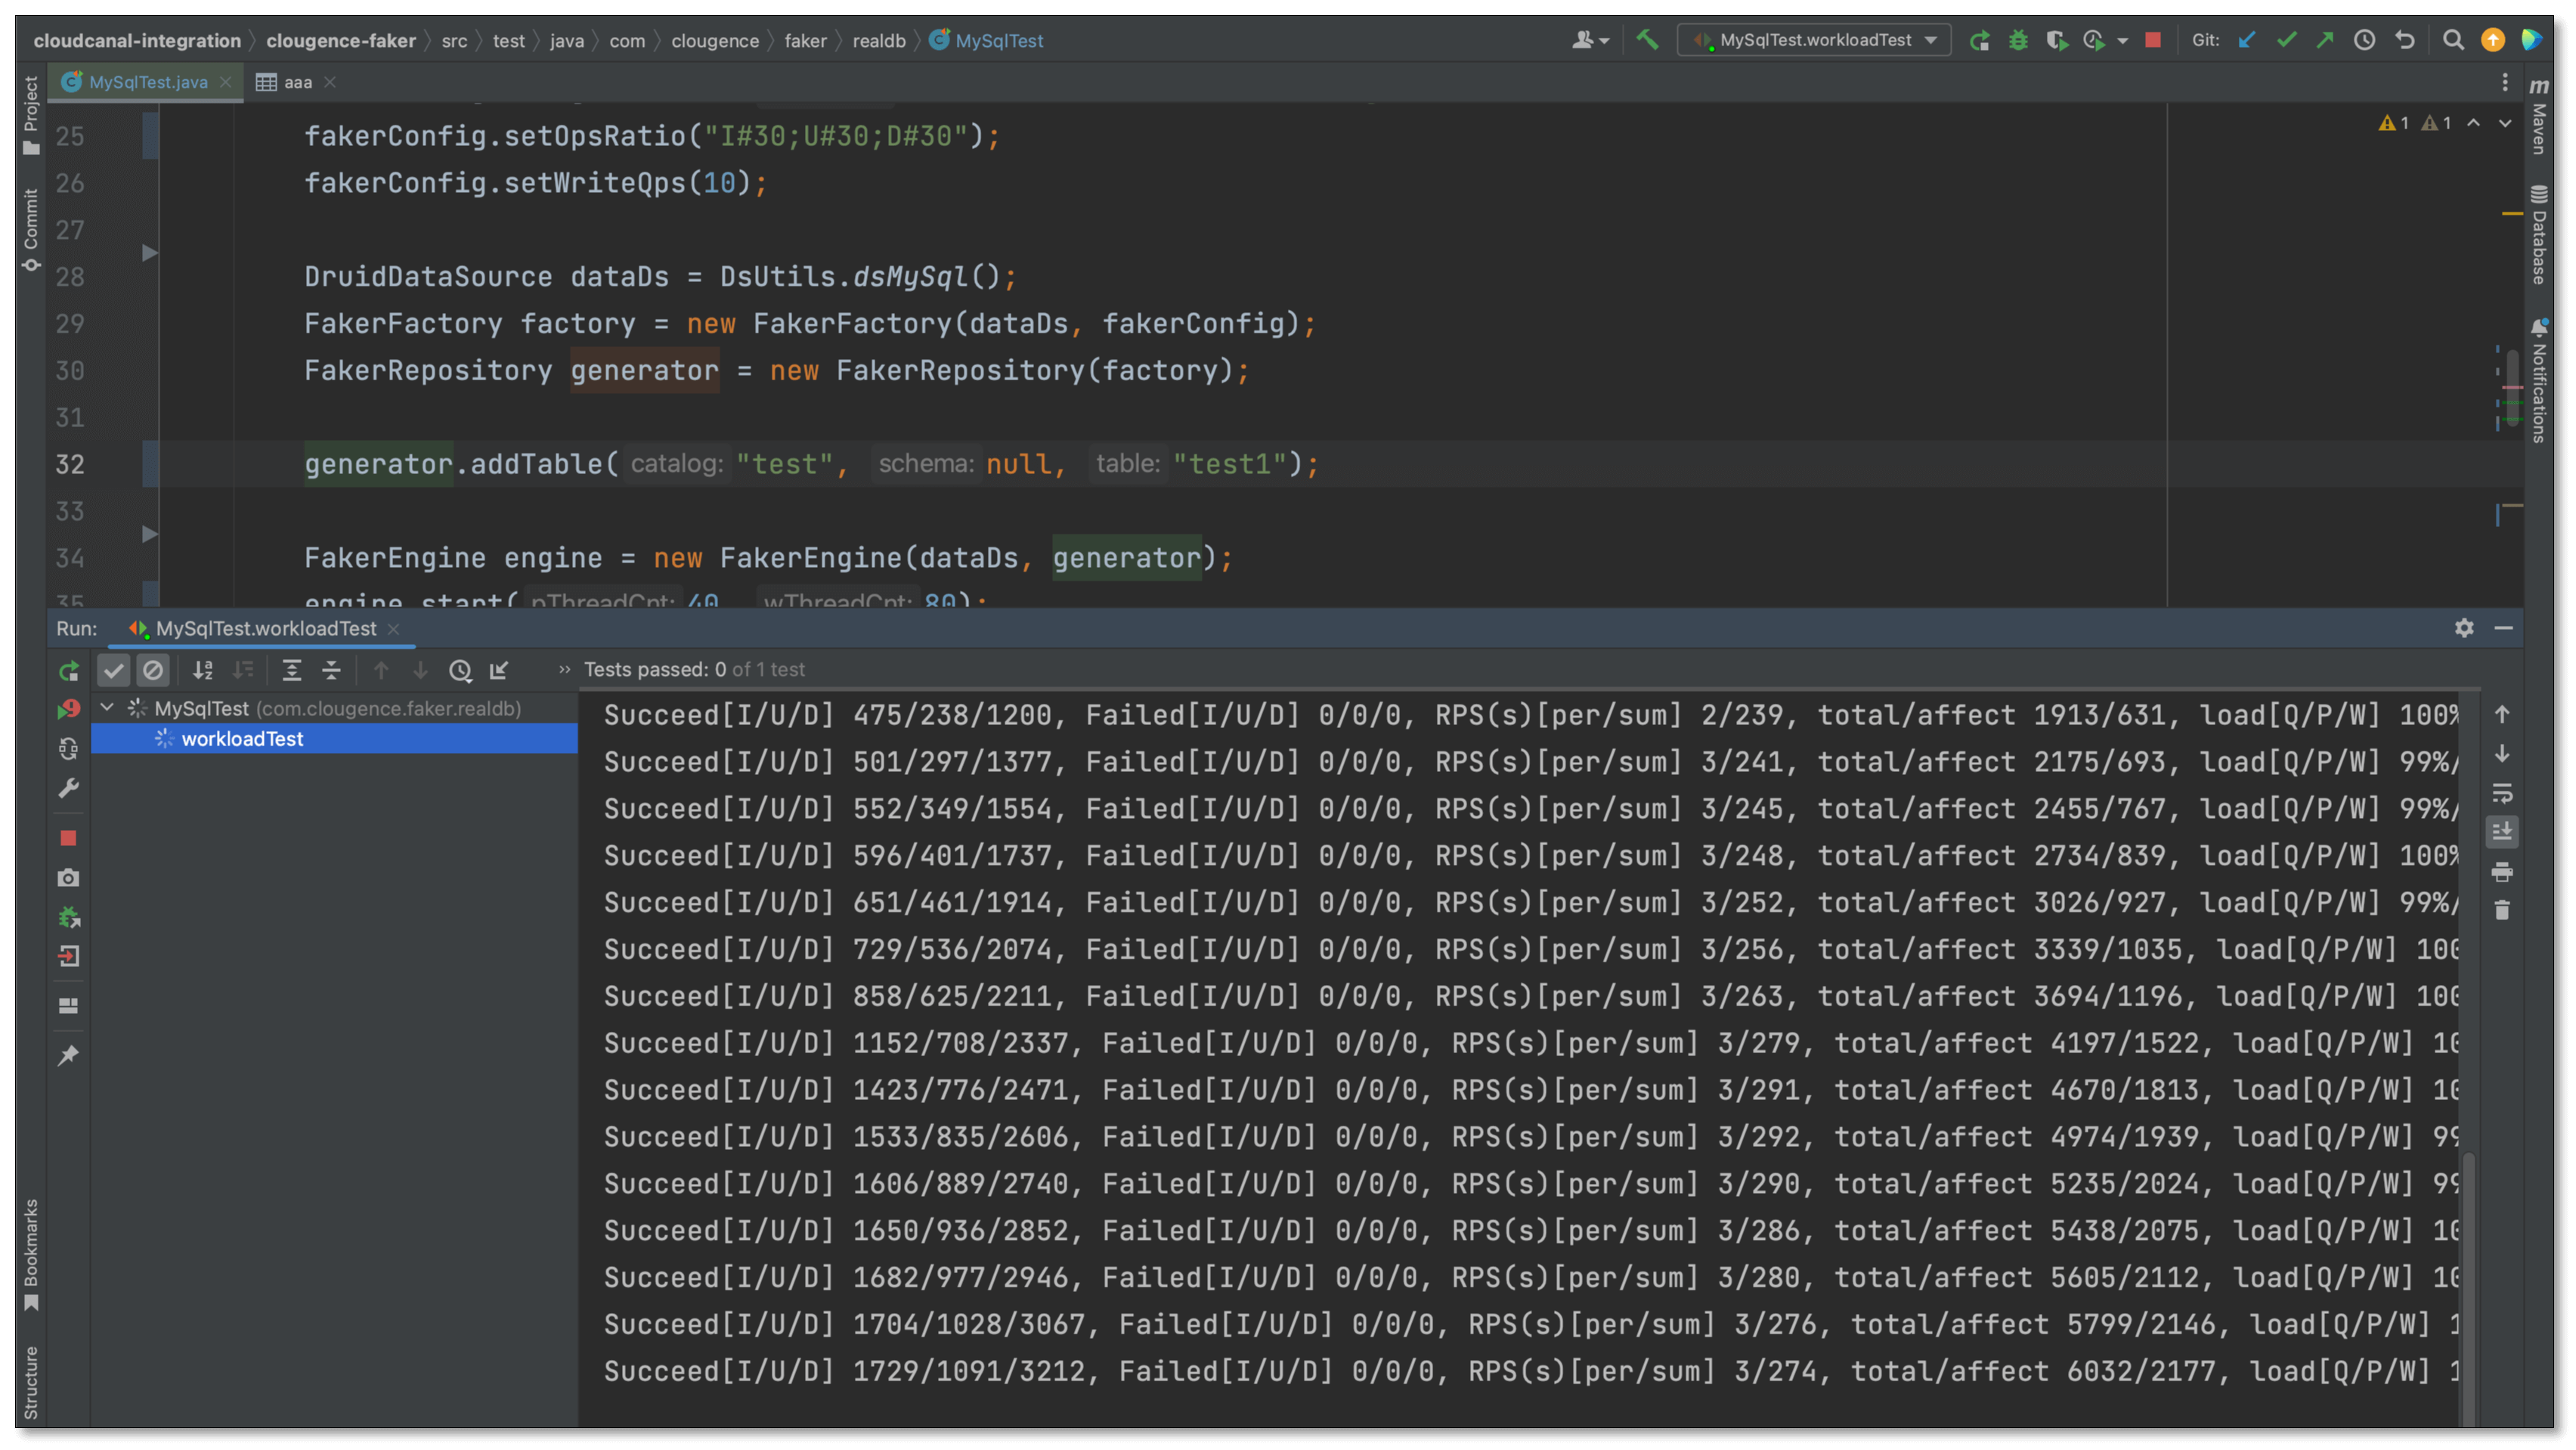The height and width of the screenshot is (1450, 2576).
Task: Switch to the aaa editor tab
Action: pyautogui.click(x=296, y=82)
